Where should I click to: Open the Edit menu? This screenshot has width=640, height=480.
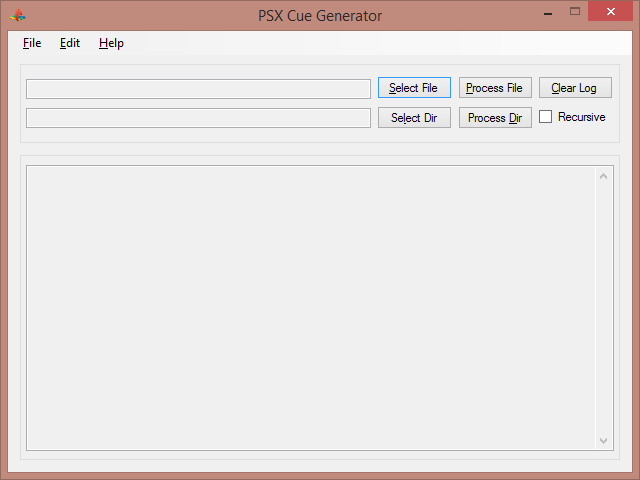(70, 43)
